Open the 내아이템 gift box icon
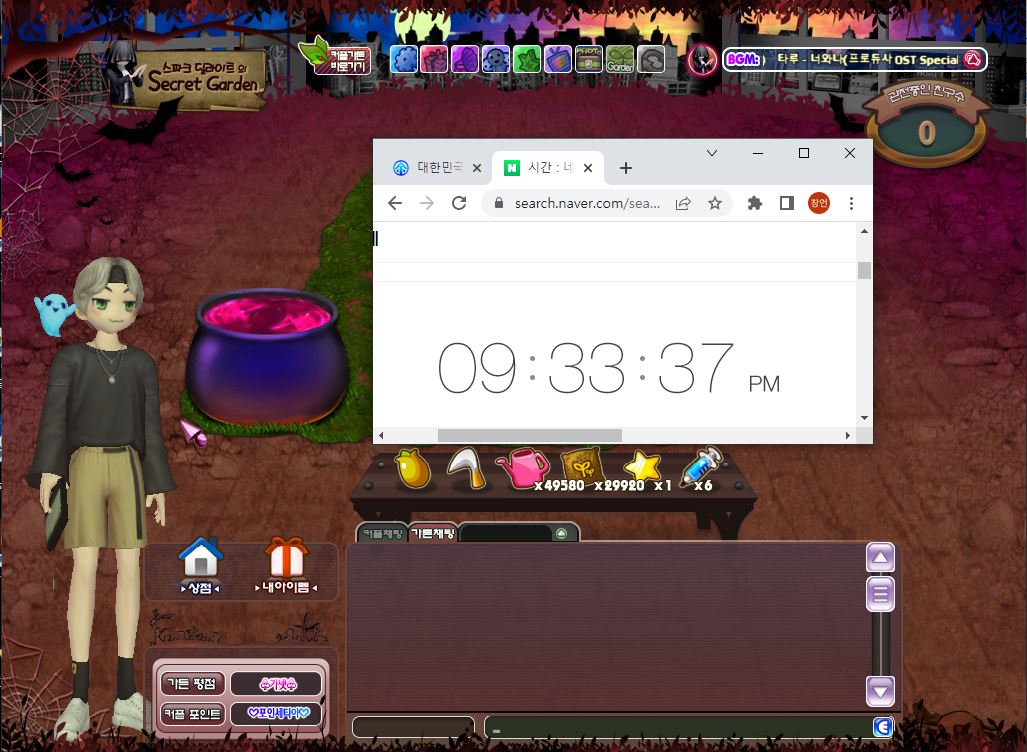This screenshot has width=1027, height=752. click(286, 565)
